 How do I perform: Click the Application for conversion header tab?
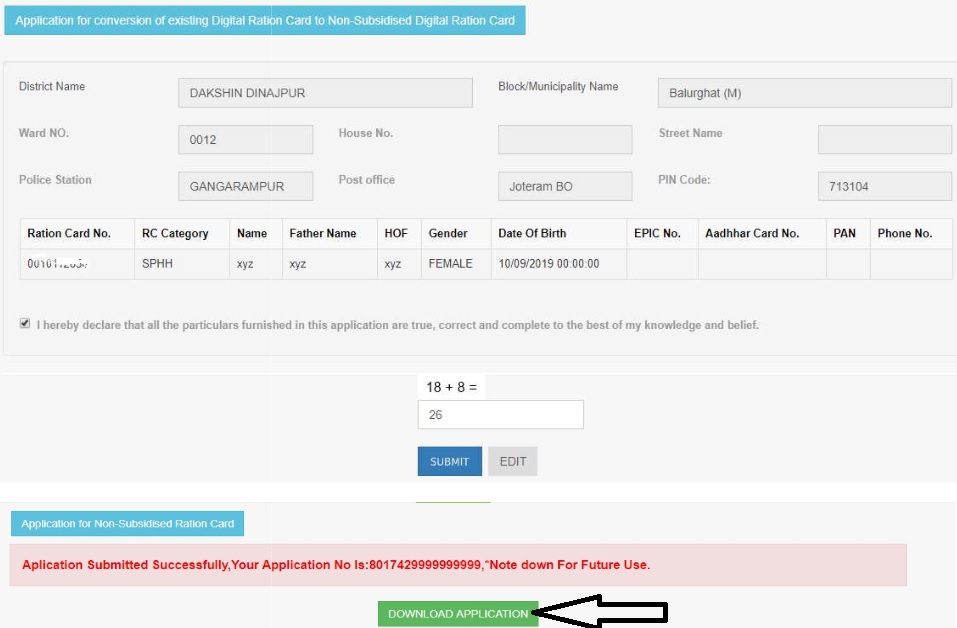[265, 20]
